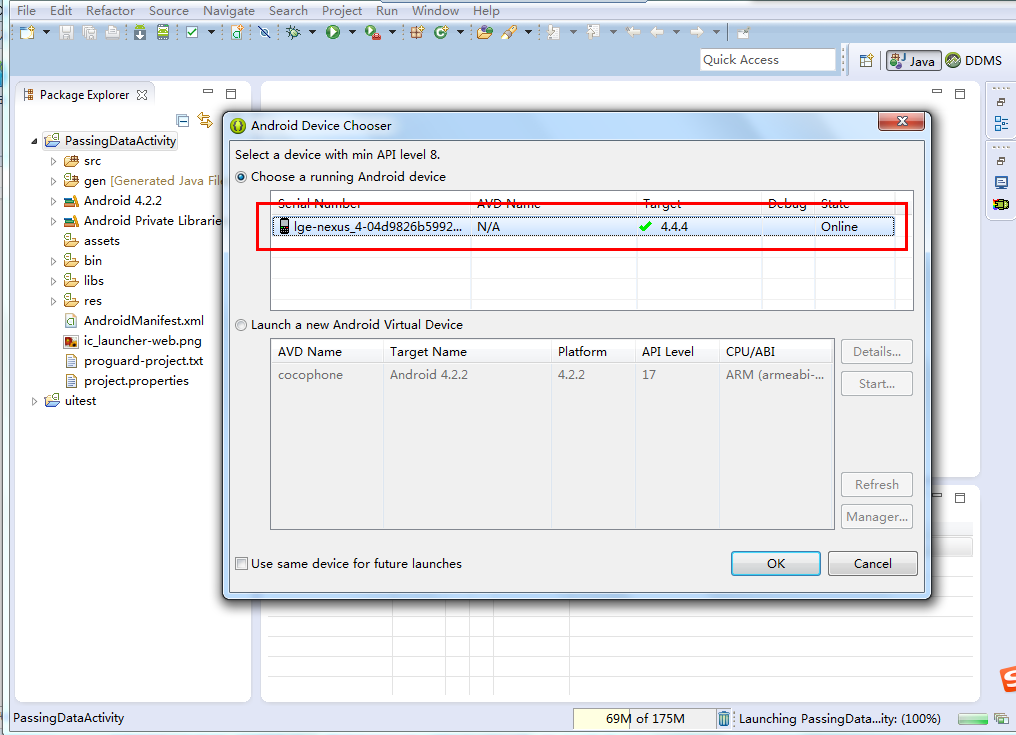Click the Search flashlight toolbar icon

click(x=509, y=32)
